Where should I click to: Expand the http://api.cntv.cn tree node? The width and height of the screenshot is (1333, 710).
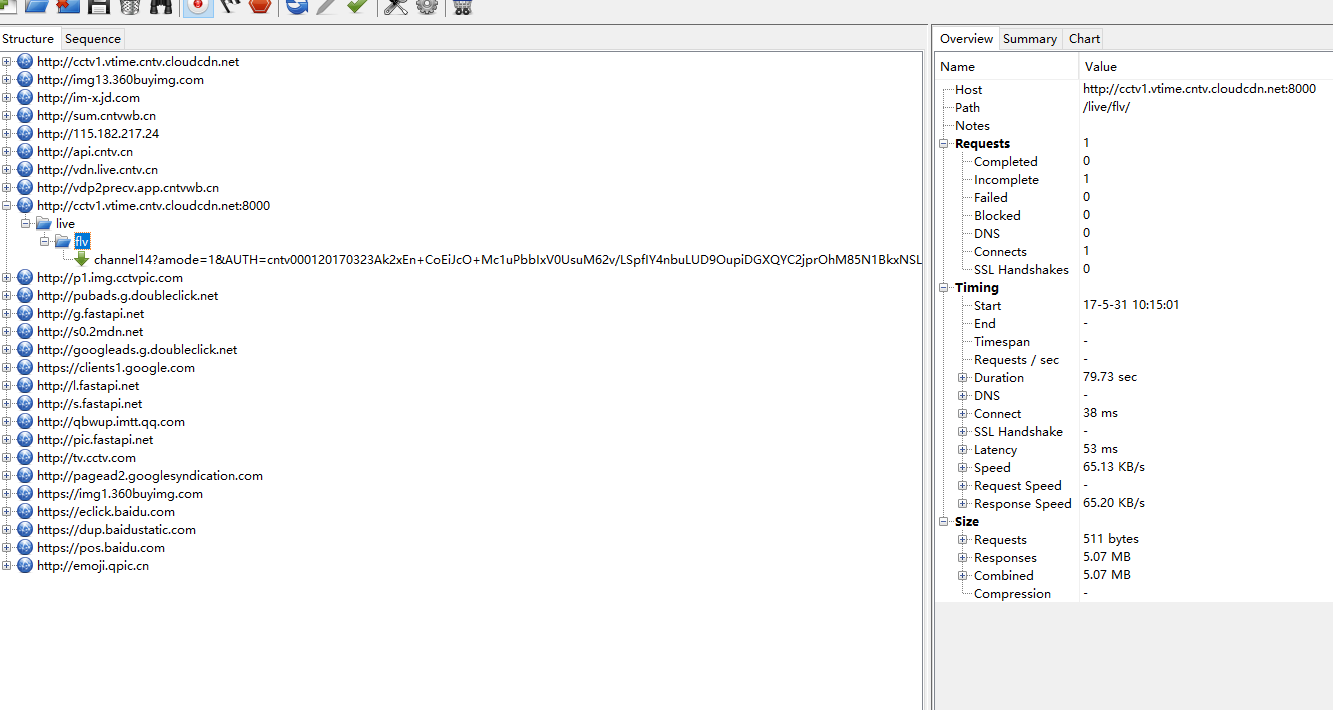(x=7, y=152)
